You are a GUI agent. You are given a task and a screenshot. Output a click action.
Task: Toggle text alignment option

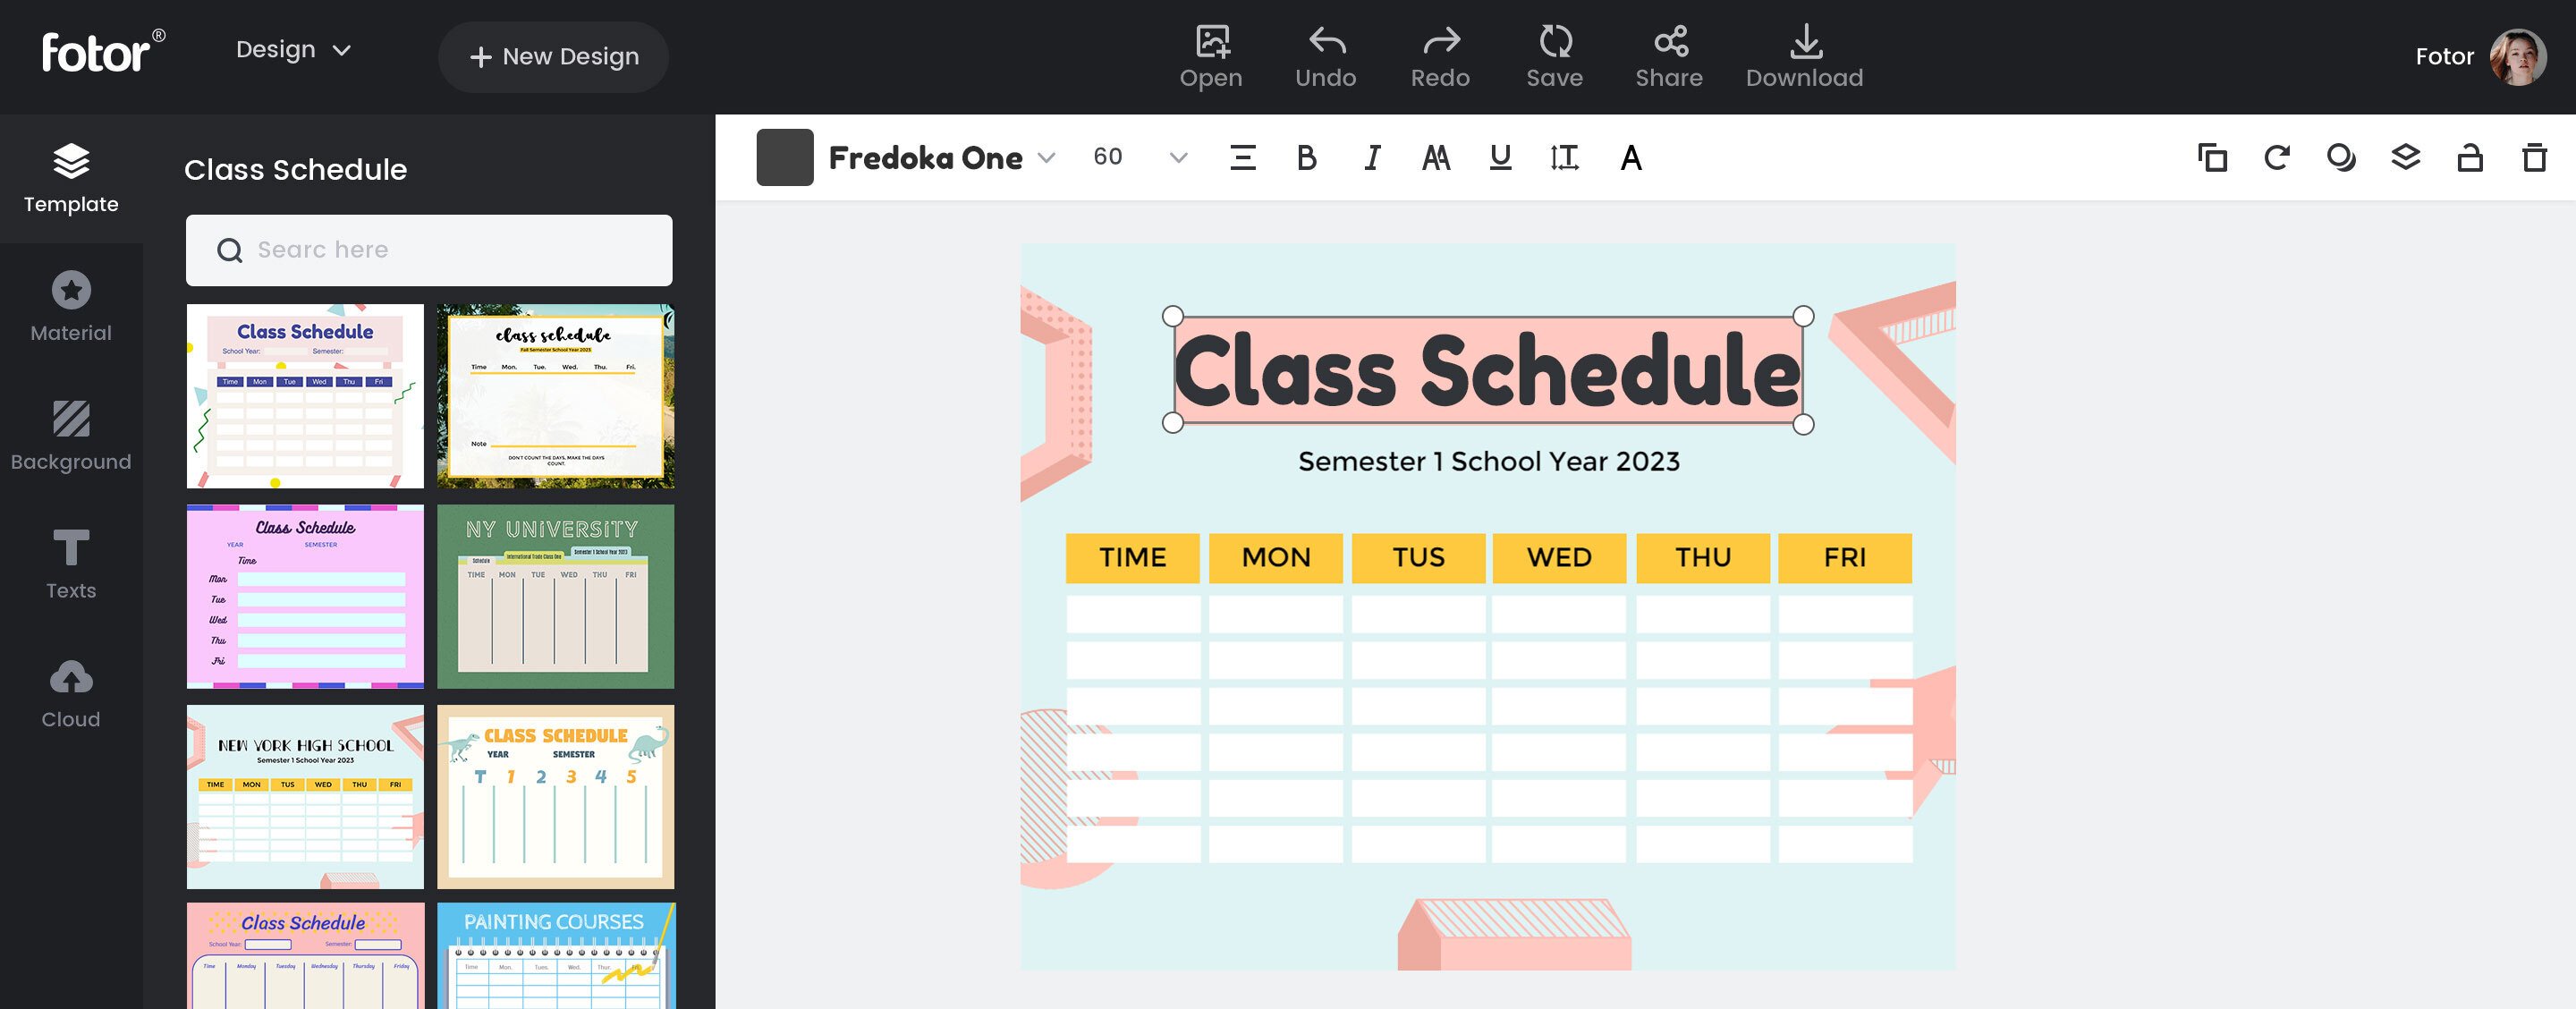click(1243, 157)
